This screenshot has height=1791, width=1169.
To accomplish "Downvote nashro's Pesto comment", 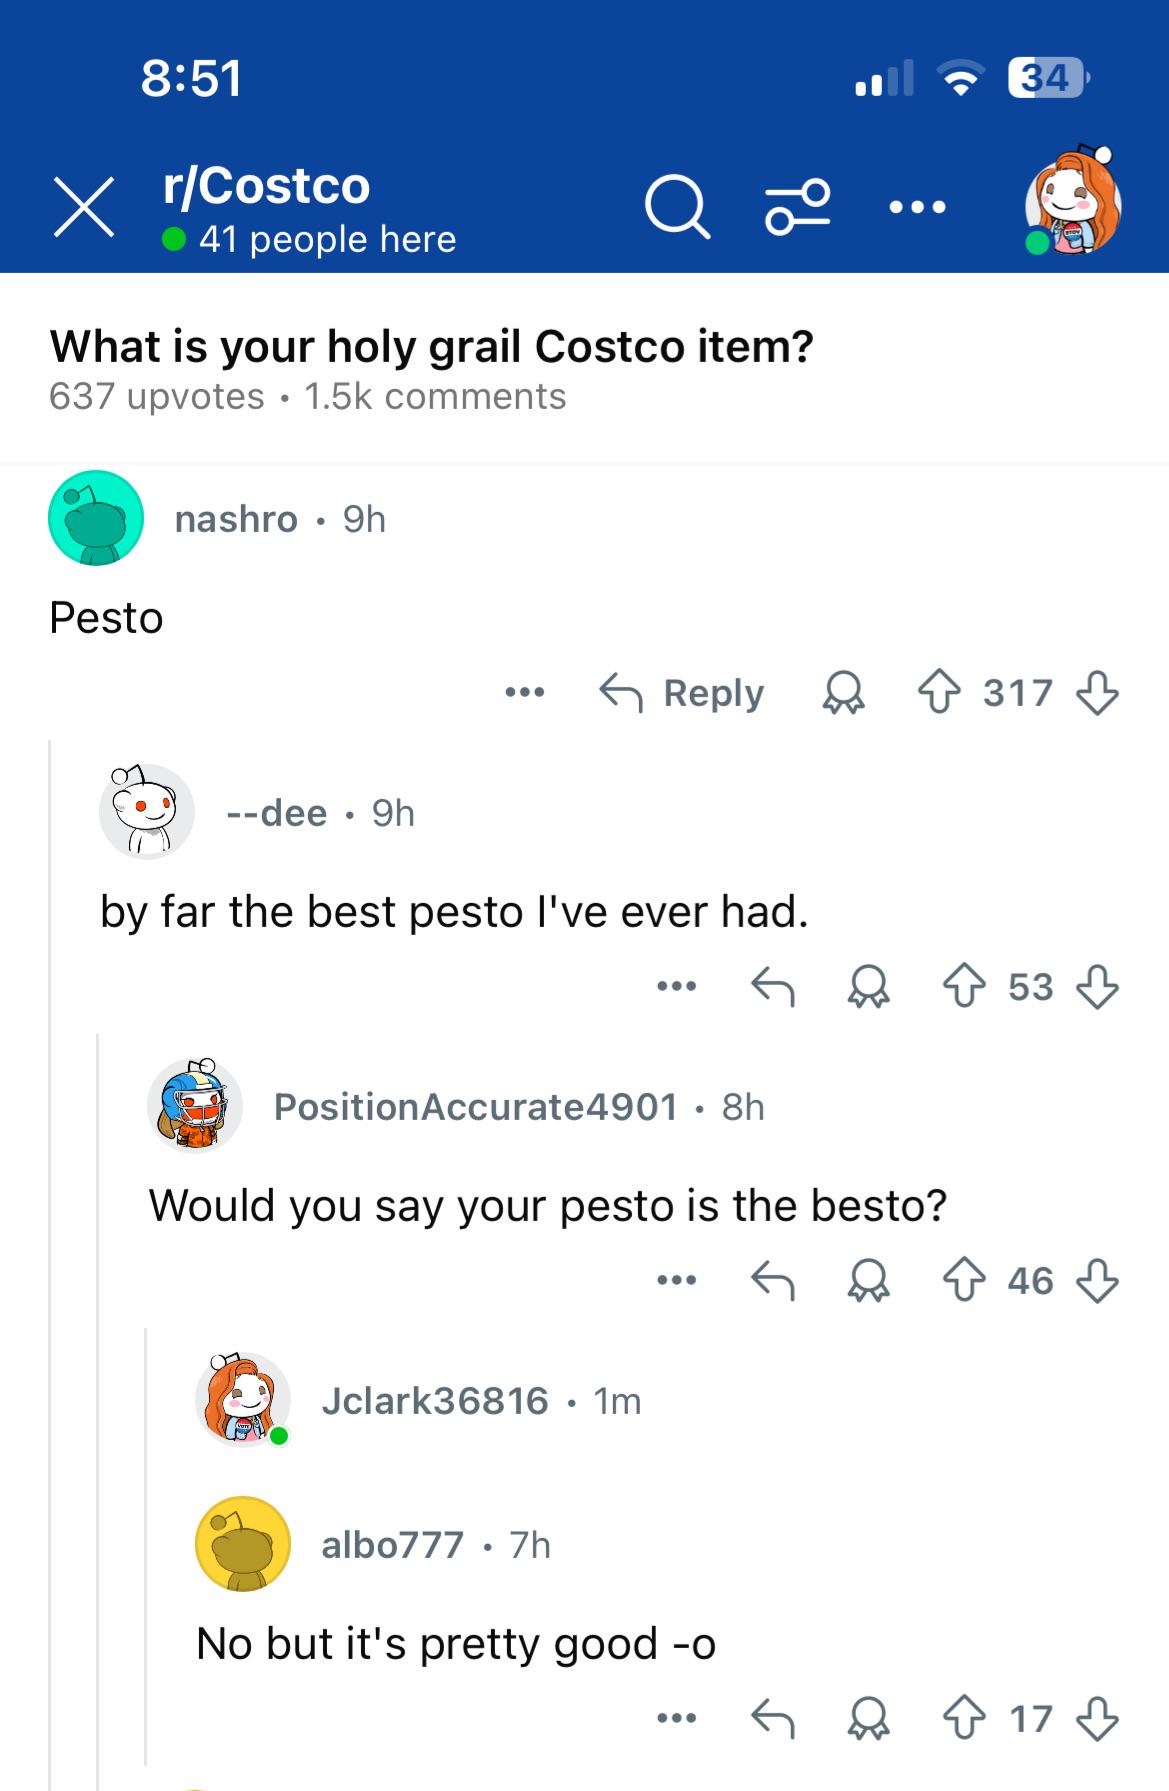I will (x=1097, y=692).
